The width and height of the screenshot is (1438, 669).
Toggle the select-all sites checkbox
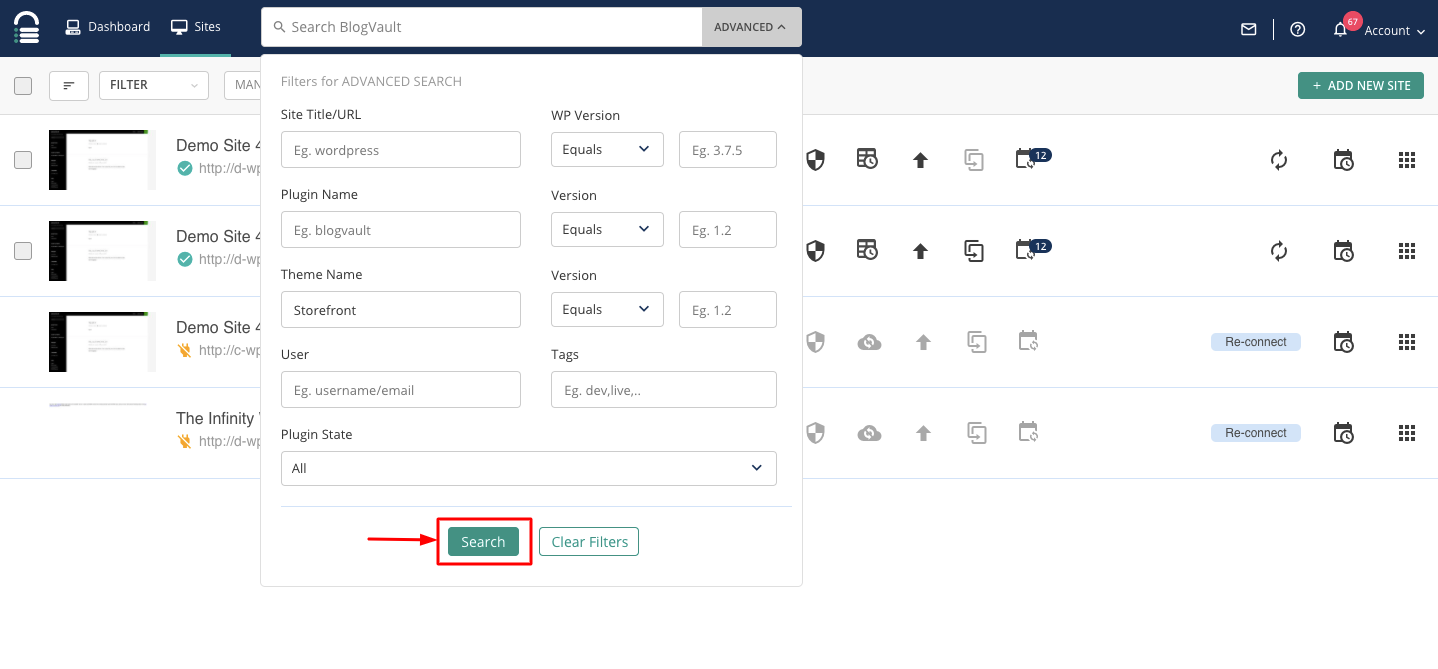tap(23, 86)
